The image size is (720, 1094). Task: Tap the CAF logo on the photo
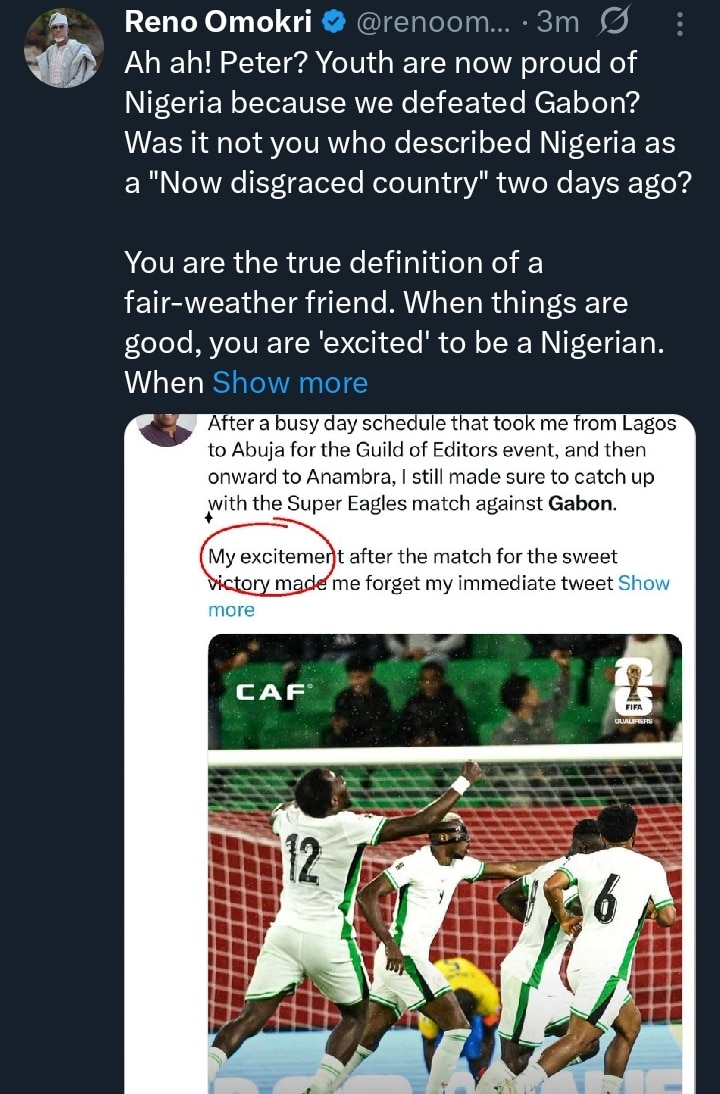273,691
